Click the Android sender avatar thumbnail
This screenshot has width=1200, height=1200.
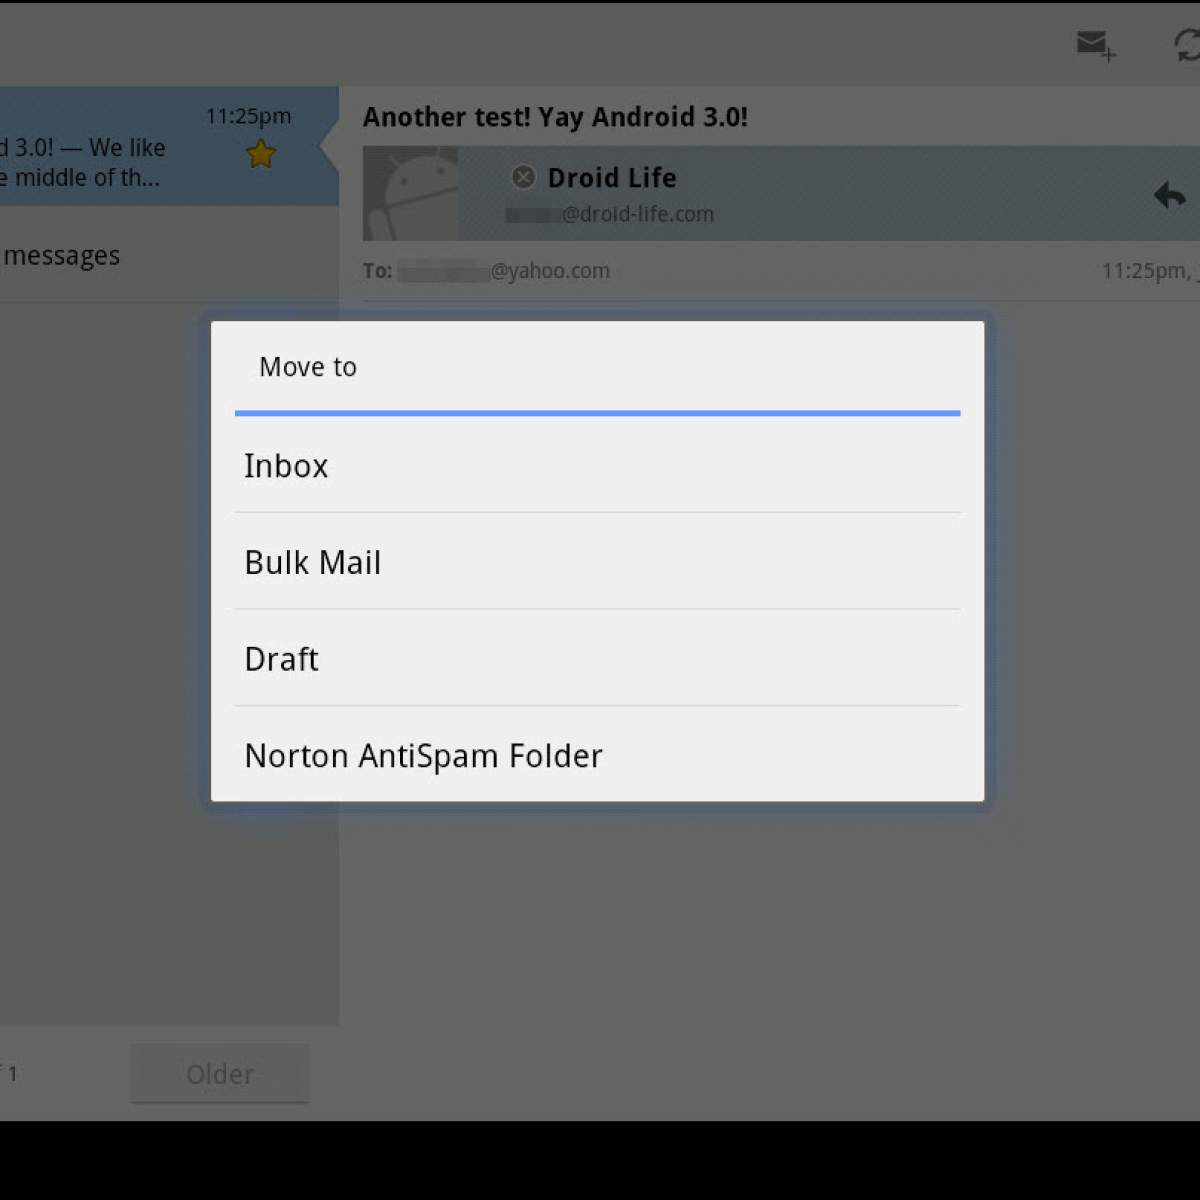click(410, 193)
